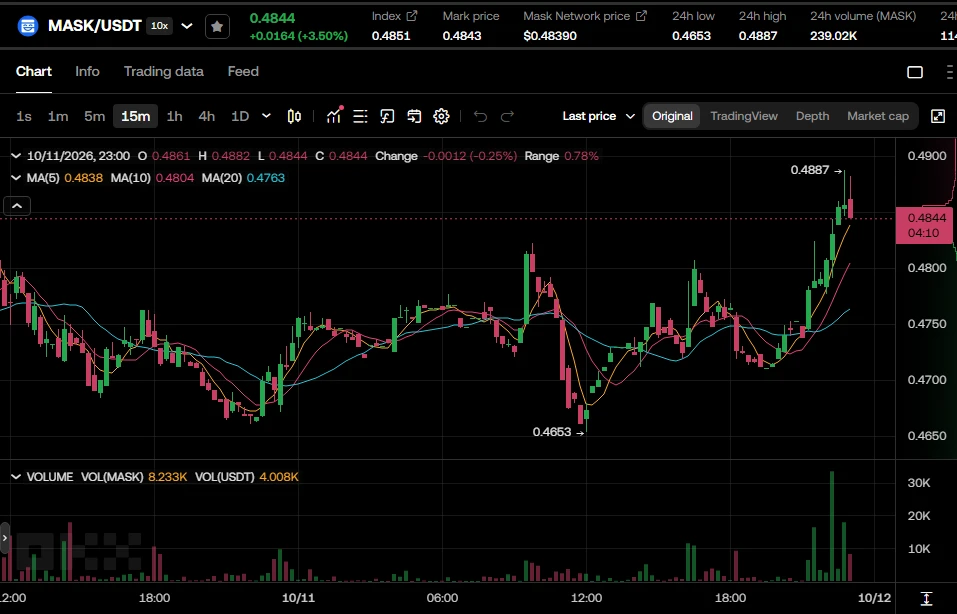Screen dimensions: 957x614
Task: Click the legend collapse up-arrow button
Action: [x=17, y=206]
